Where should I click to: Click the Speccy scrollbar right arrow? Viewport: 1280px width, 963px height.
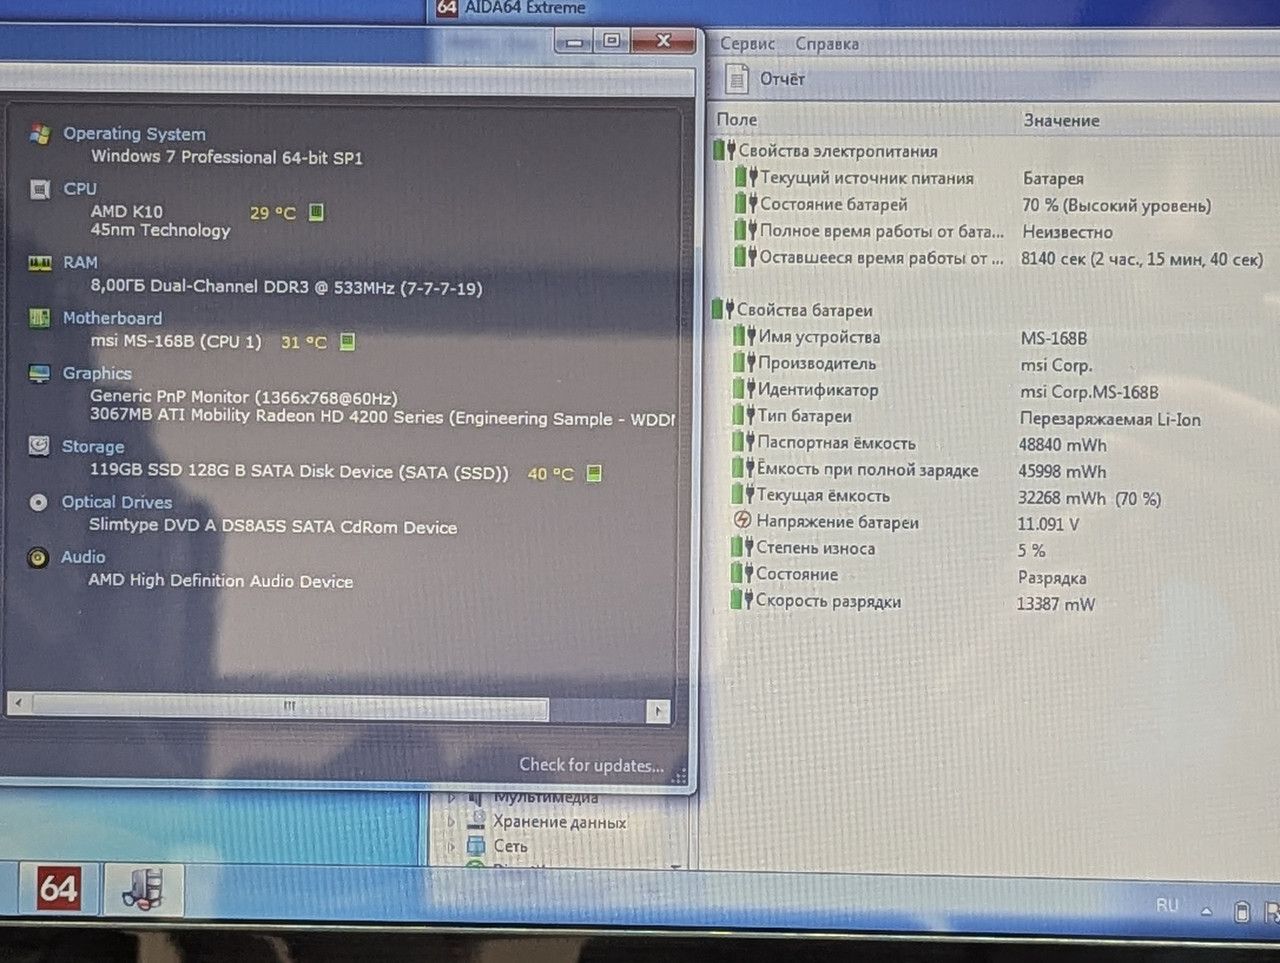[657, 711]
